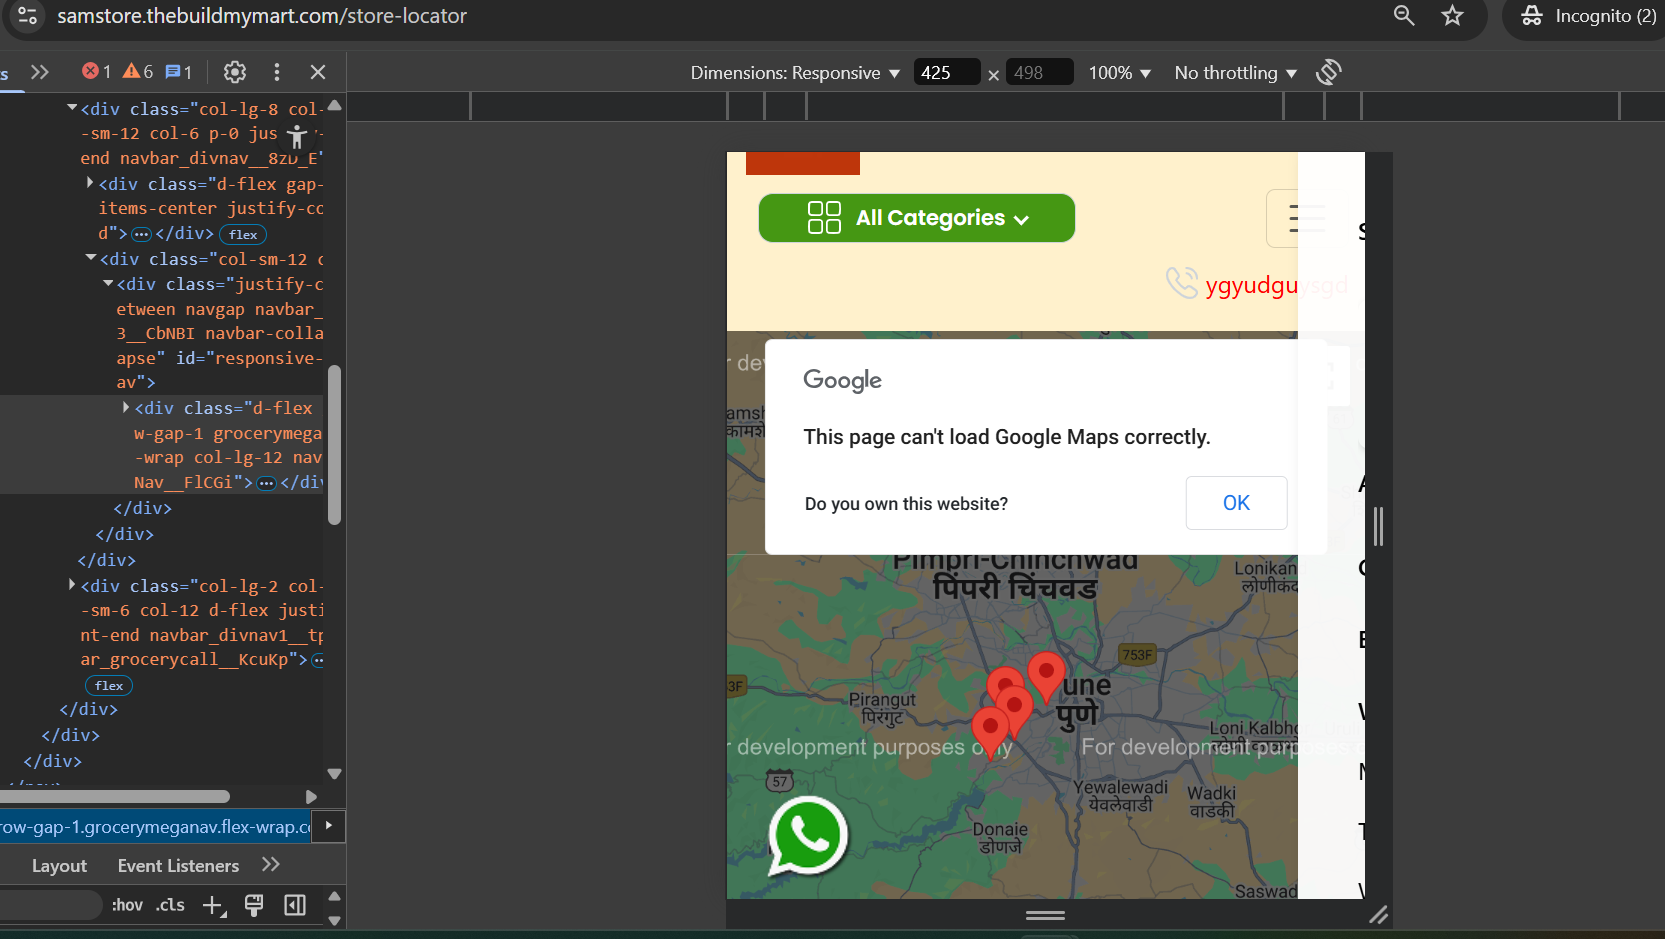Image resolution: width=1665 pixels, height=939 pixels.
Task: Expand the col-lg-2 navbar_divnav1 div
Action: (72, 585)
